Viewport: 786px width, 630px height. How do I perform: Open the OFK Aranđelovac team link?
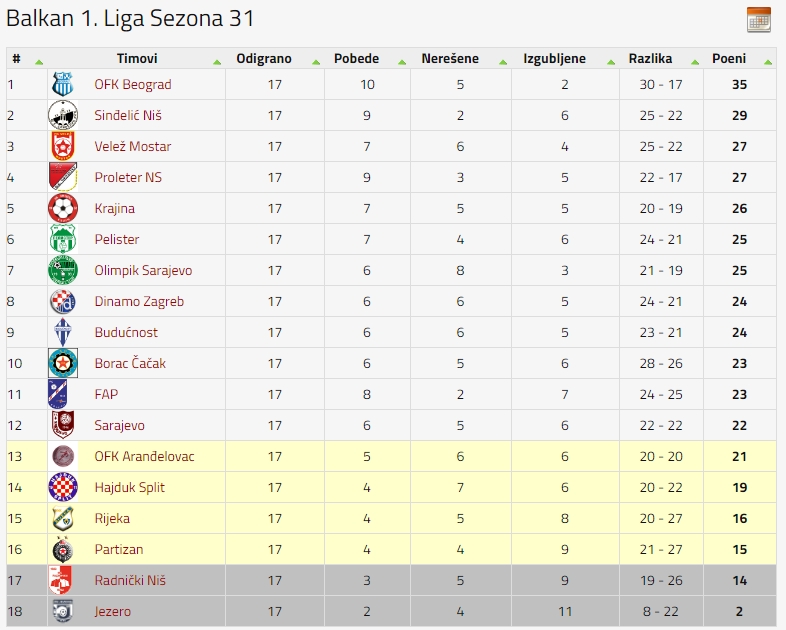(144, 456)
